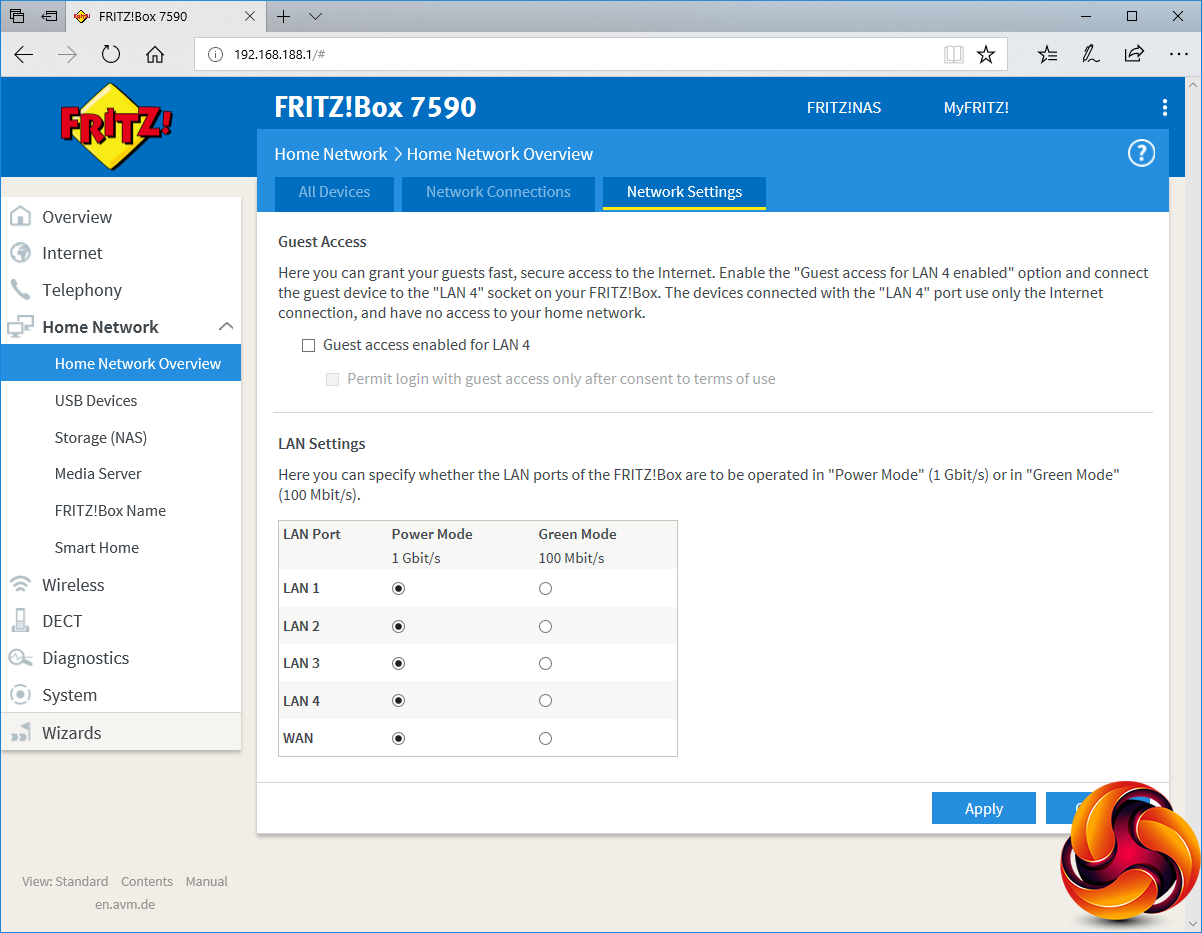This screenshot has height=933, width=1202.
Task: Open the help question mark icon
Action: (1141, 153)
